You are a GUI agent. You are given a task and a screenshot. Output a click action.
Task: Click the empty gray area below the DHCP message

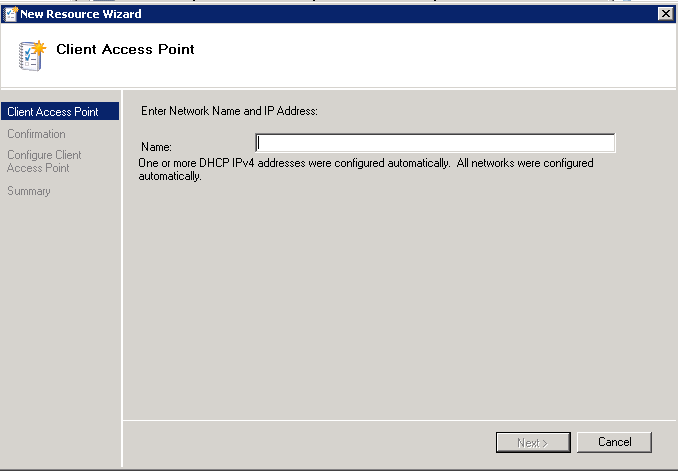tap(400, 300)
